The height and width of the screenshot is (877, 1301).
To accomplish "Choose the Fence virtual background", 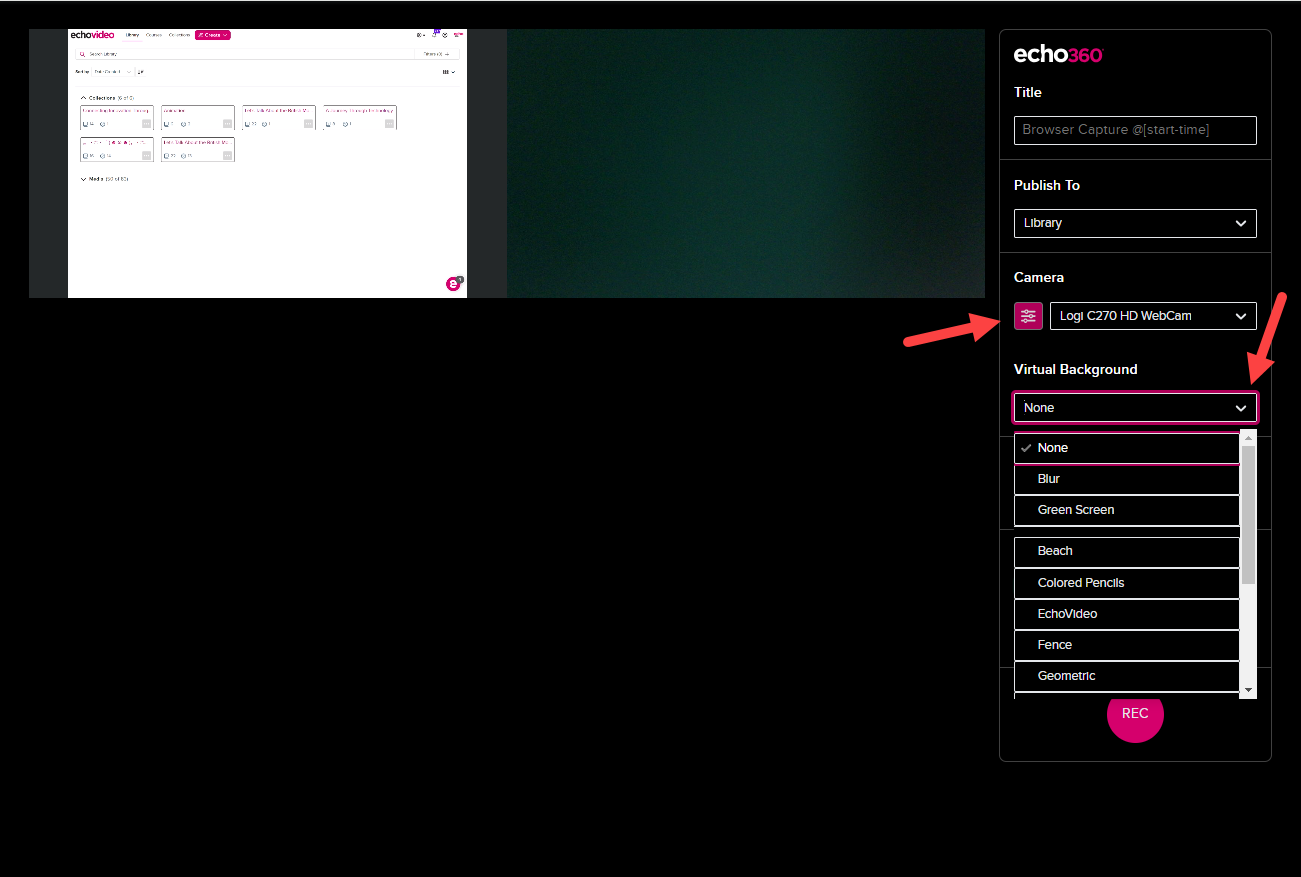I will pyautogui.click(x=1127, y=645).
